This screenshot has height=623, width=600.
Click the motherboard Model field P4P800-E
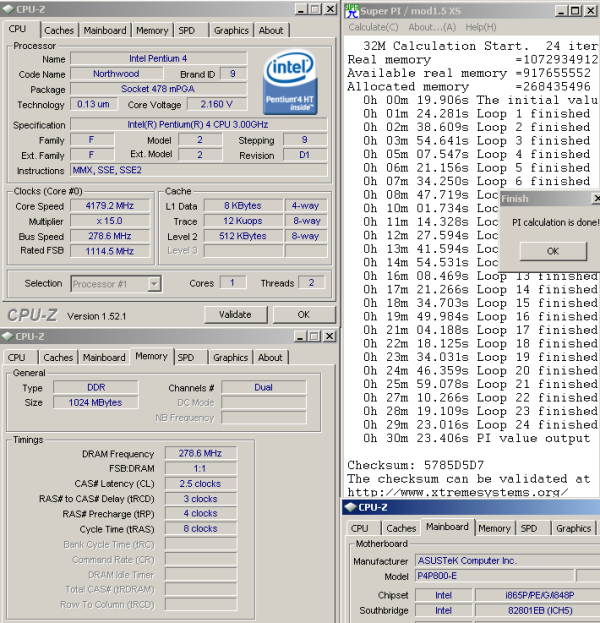[x=494, y=576]
